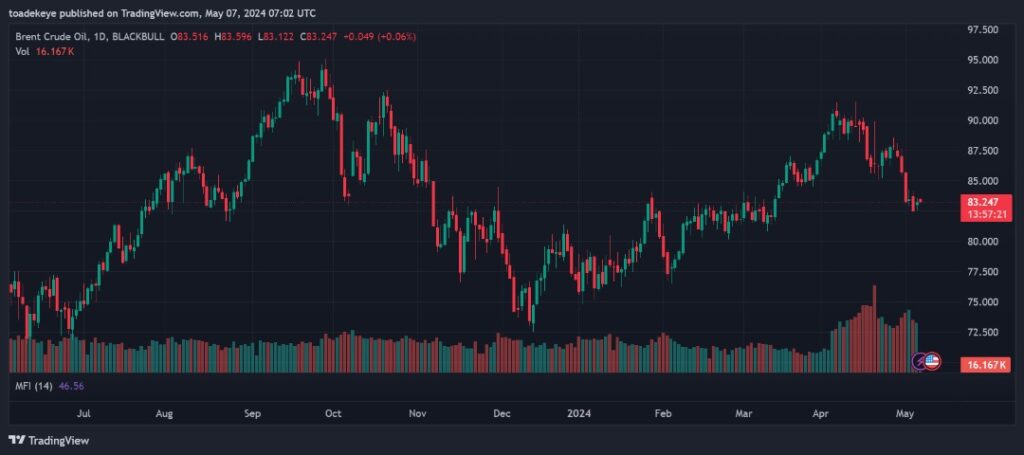Click the Jul label on time axis
Screen dimensions: 1024x455
pos(84,412)
